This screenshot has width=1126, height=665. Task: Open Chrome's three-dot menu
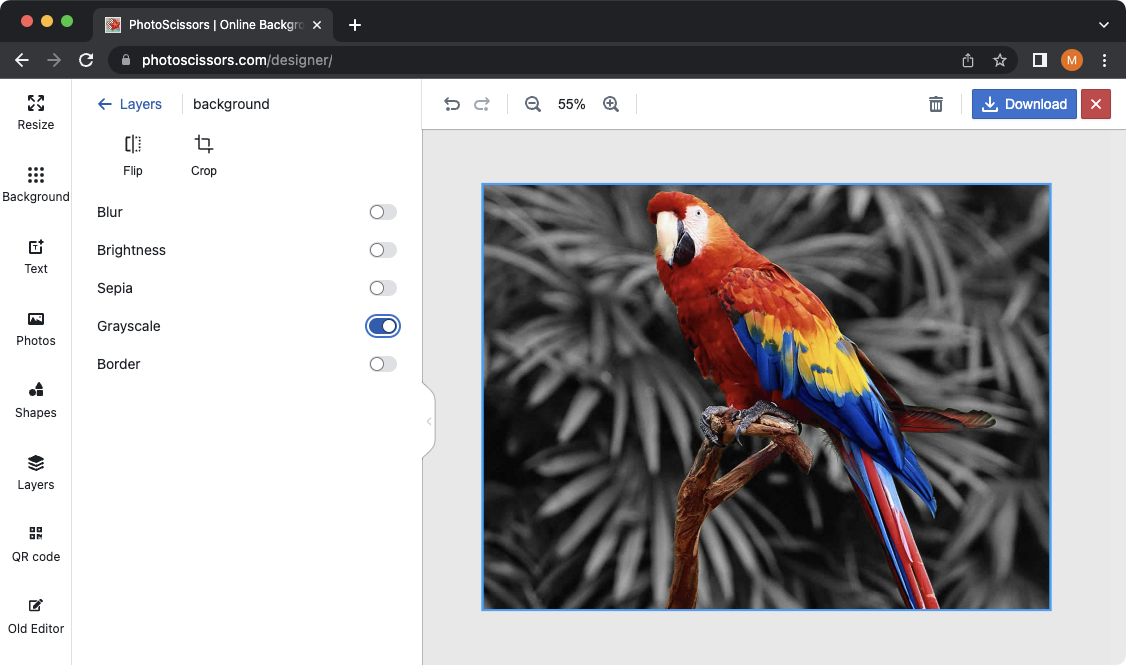[x=1104, y=60]
